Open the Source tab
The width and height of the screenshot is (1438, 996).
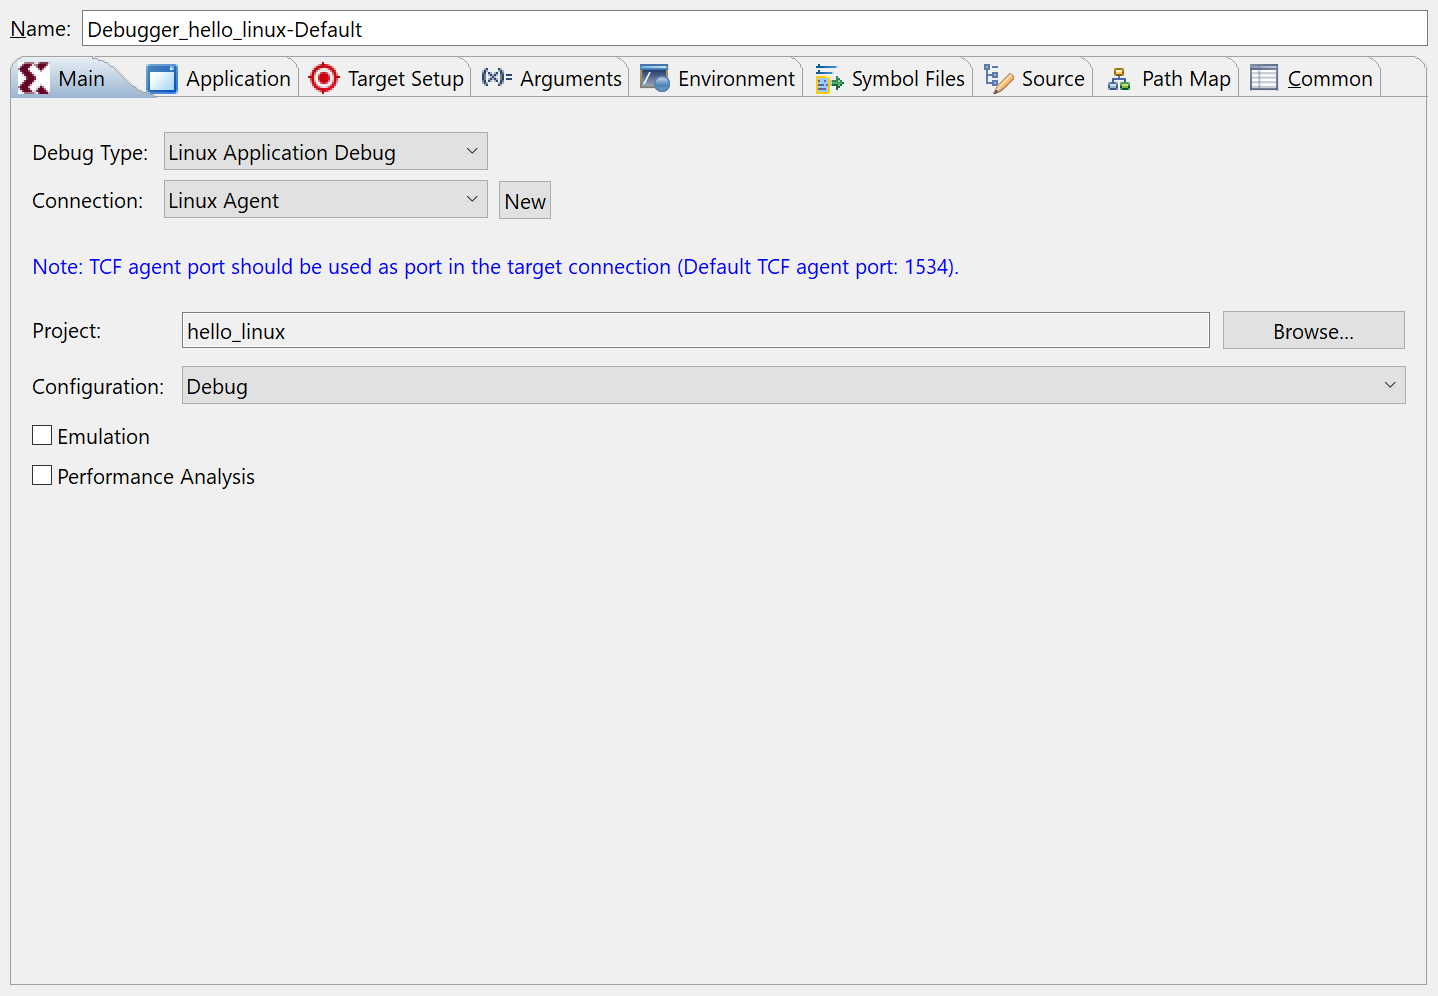1035,78
